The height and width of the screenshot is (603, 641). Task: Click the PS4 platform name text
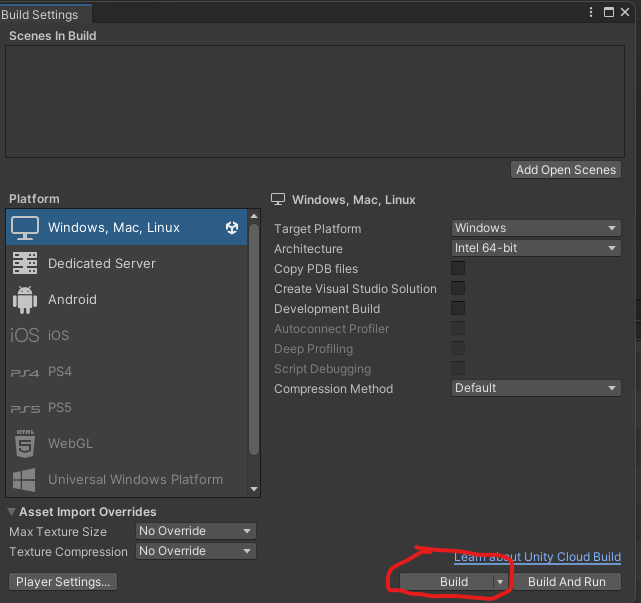coord(60,371)
